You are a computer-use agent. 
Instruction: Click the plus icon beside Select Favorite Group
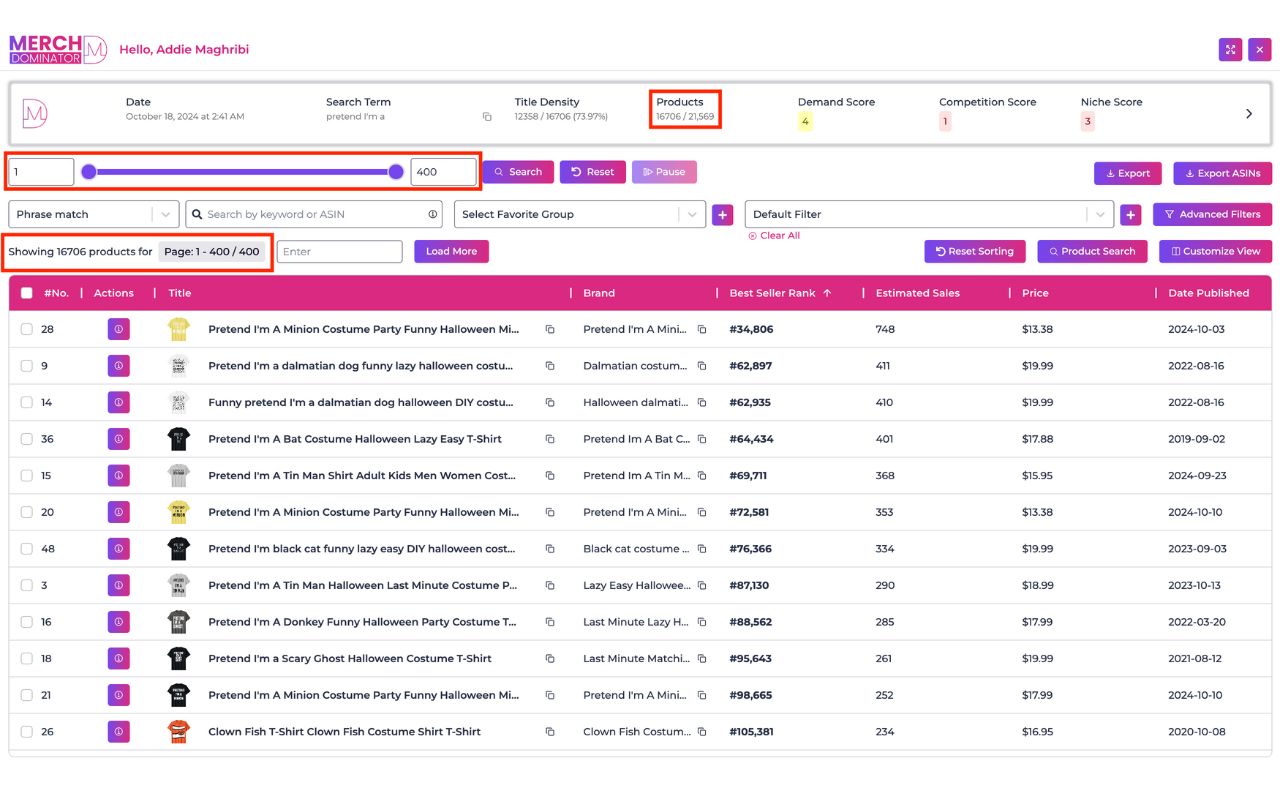coord(722,214)
